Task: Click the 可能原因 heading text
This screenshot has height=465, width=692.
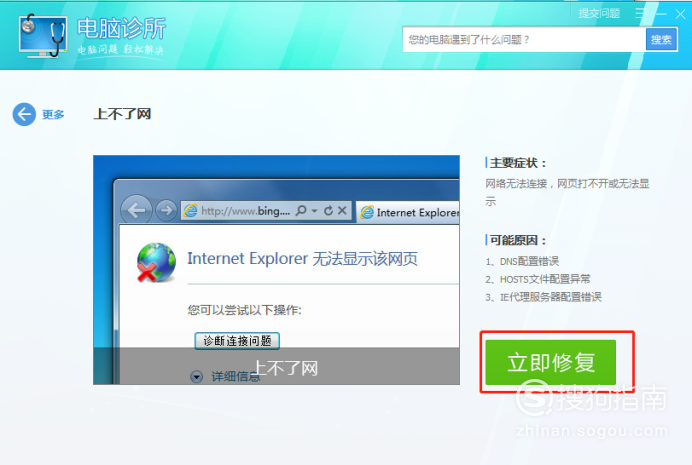Action: pyautogui.click(x=518, y=240)
